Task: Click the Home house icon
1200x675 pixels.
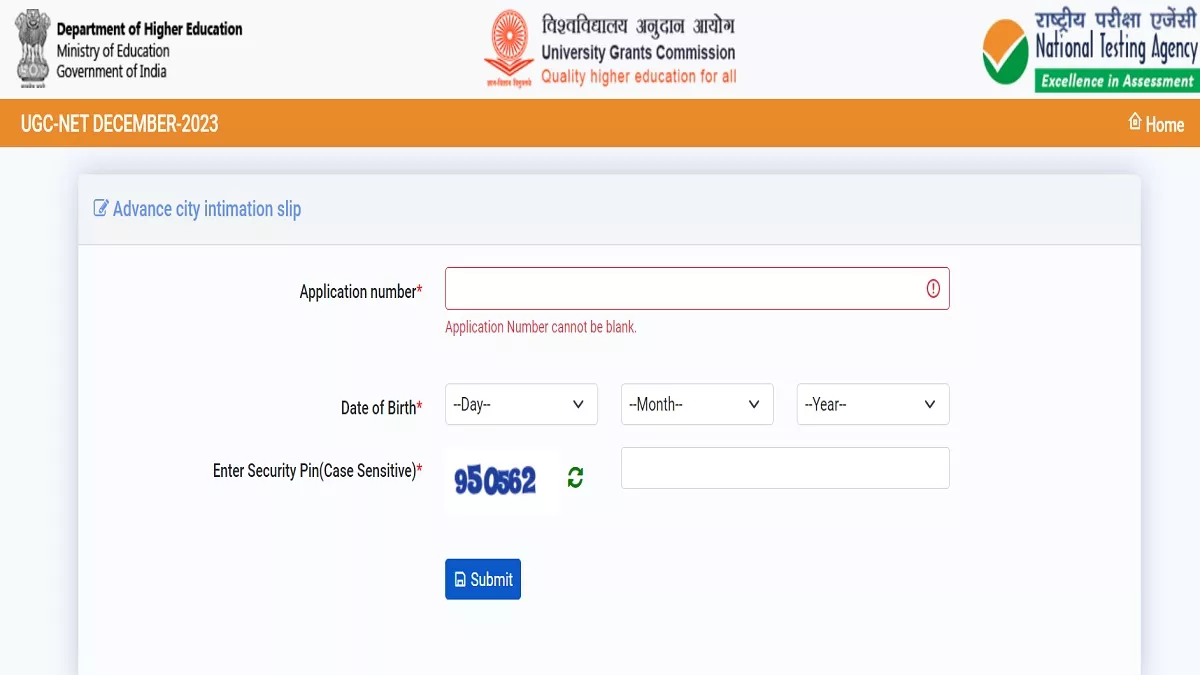Action: 1134,122
